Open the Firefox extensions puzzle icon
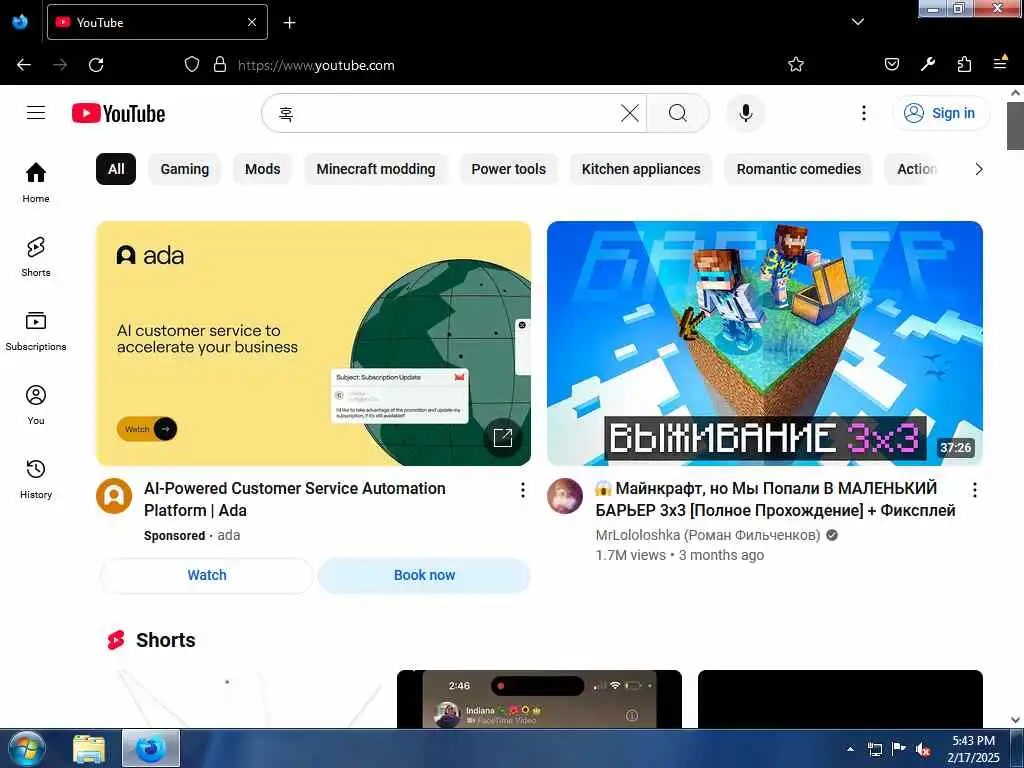 964,65
